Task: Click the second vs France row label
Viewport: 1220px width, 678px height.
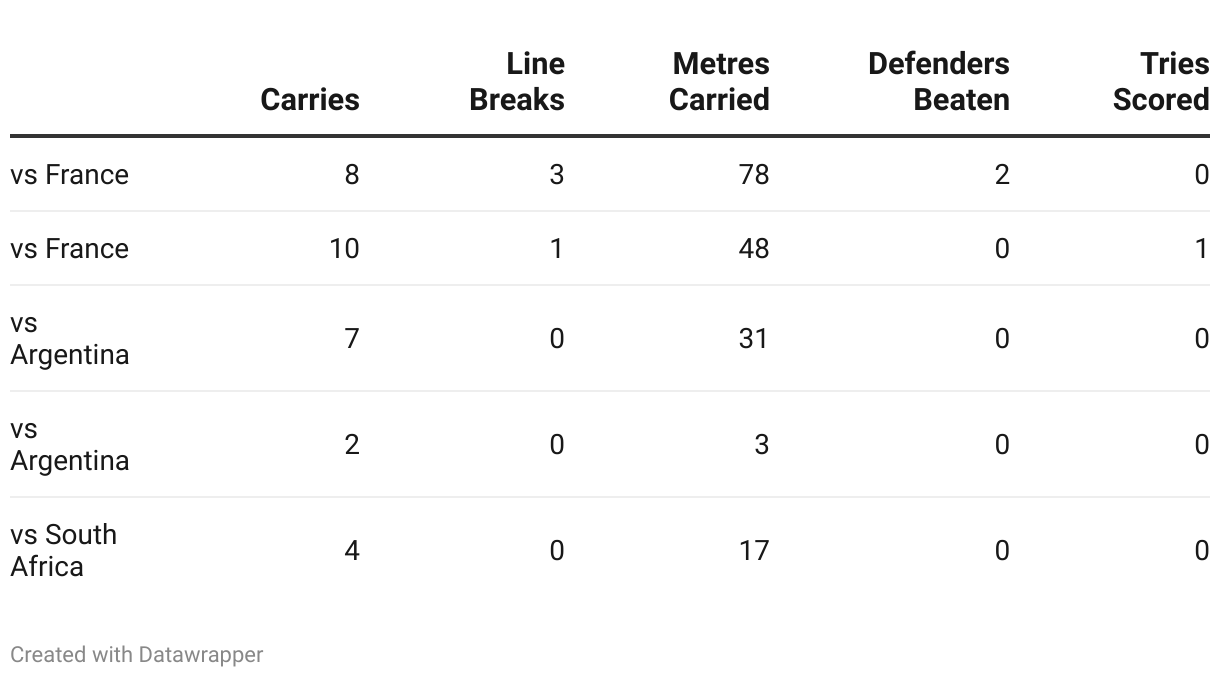Action: 70,248
